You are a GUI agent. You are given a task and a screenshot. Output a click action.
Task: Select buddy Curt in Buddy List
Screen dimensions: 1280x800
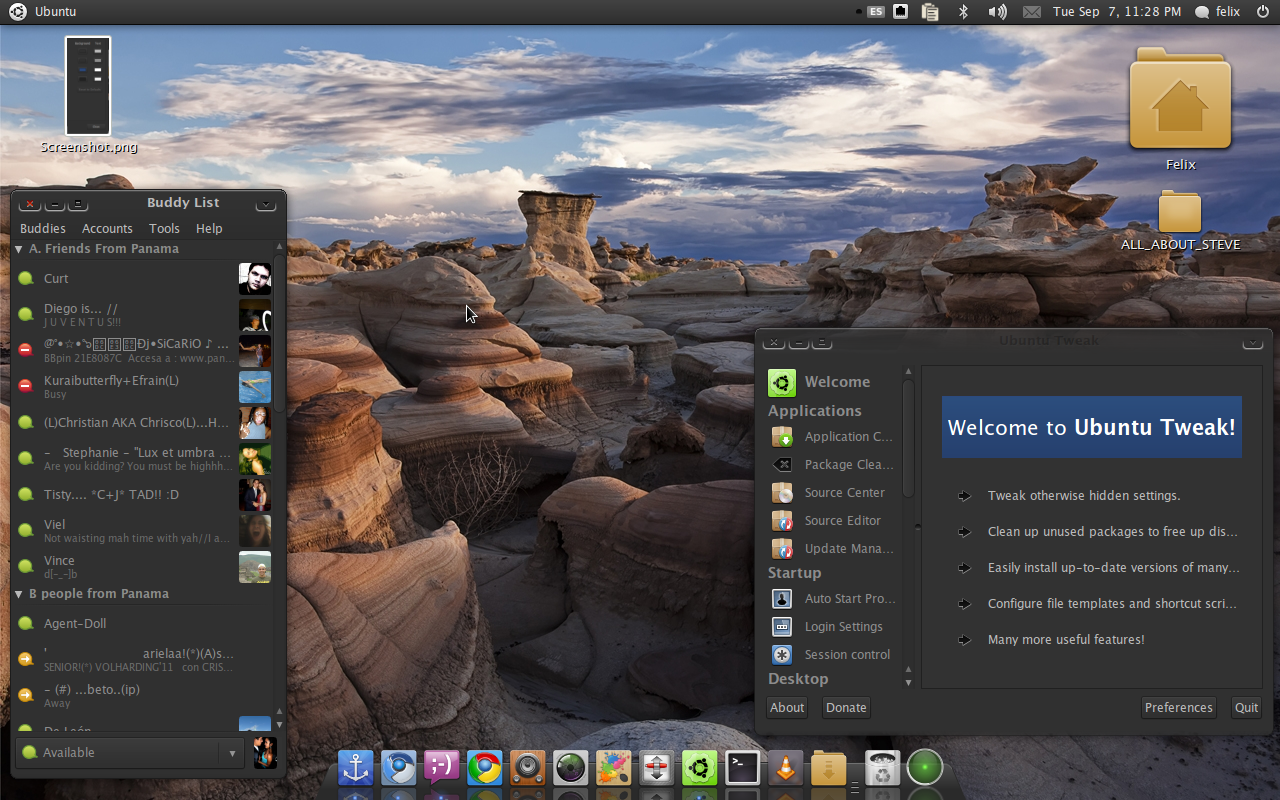click(143, 279)
